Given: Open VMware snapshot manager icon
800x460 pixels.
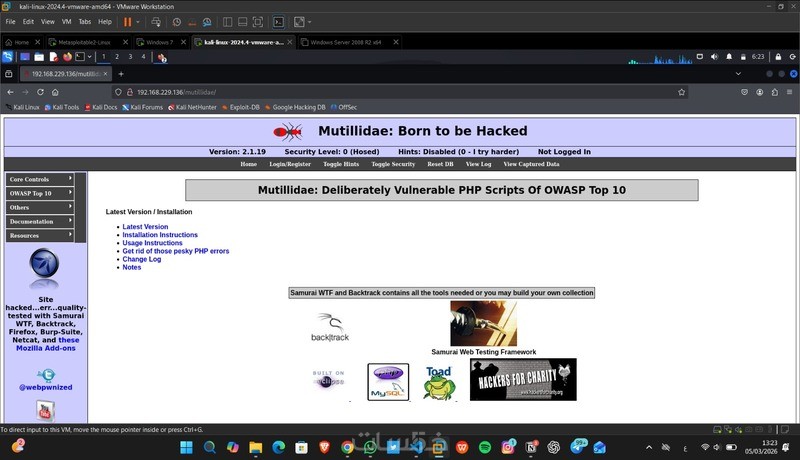Looking at the screenshot, I should (x=207, y=22).
